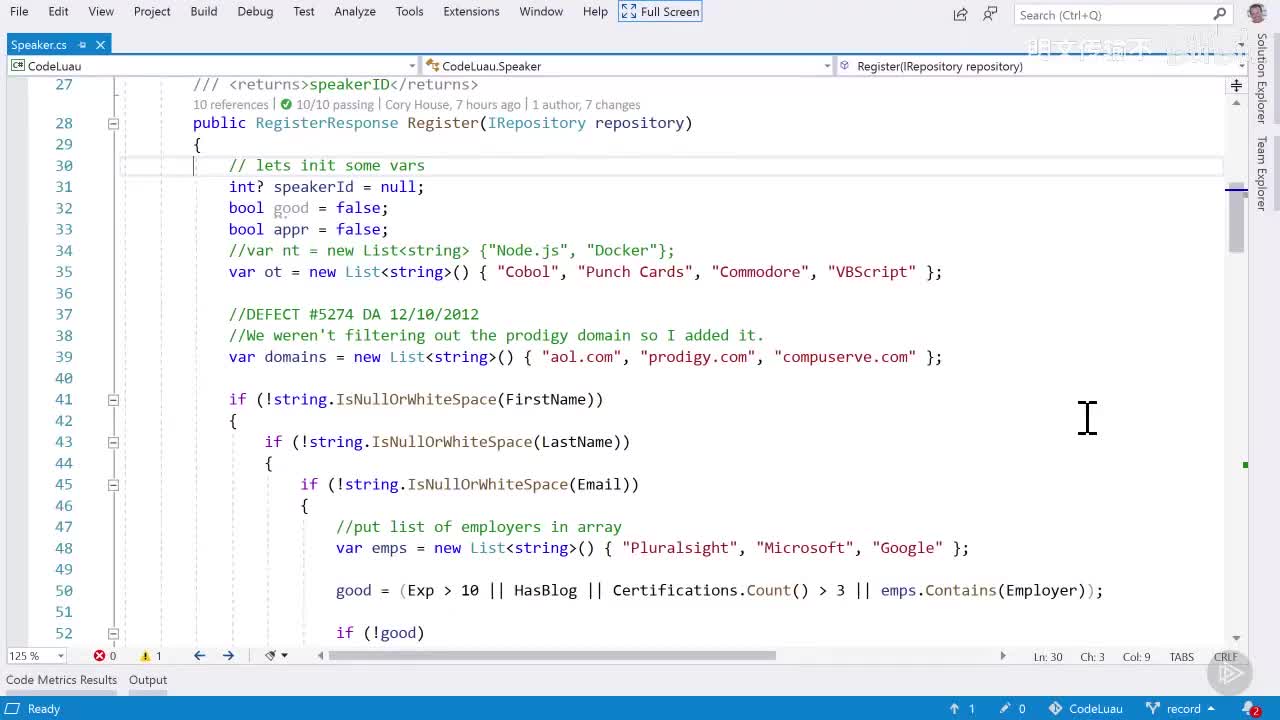Click the navigate backward arrow
The image size is (1280, 720).
click(x=199, y=656)
